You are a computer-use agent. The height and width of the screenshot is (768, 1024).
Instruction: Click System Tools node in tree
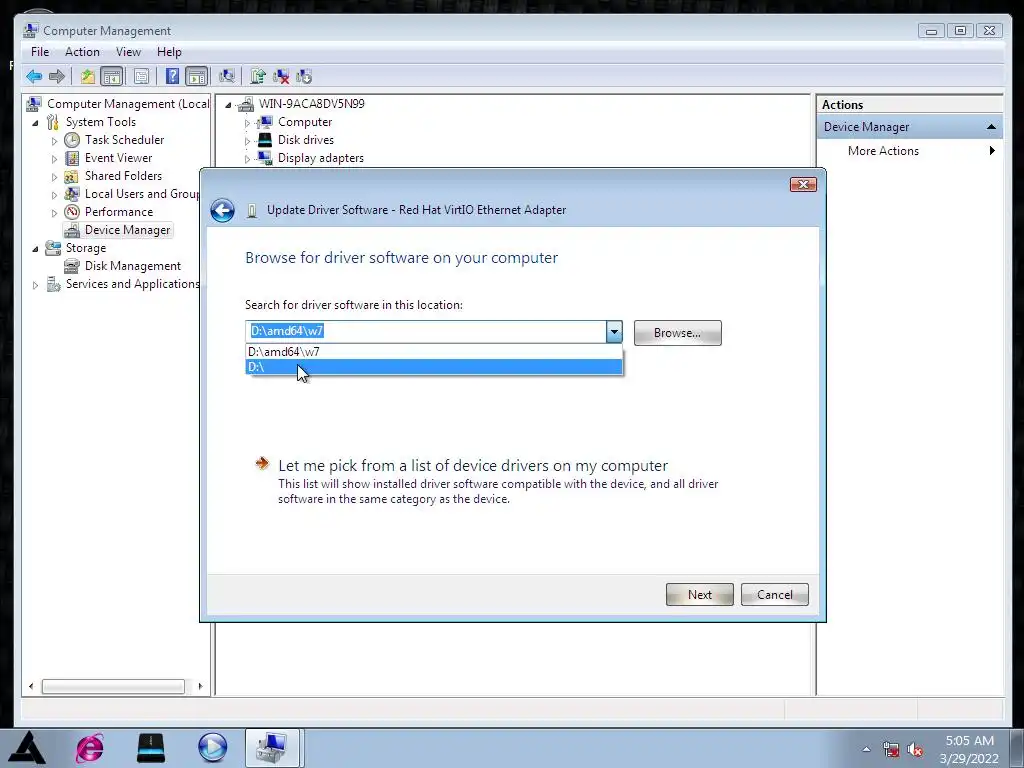click(101, 122)
